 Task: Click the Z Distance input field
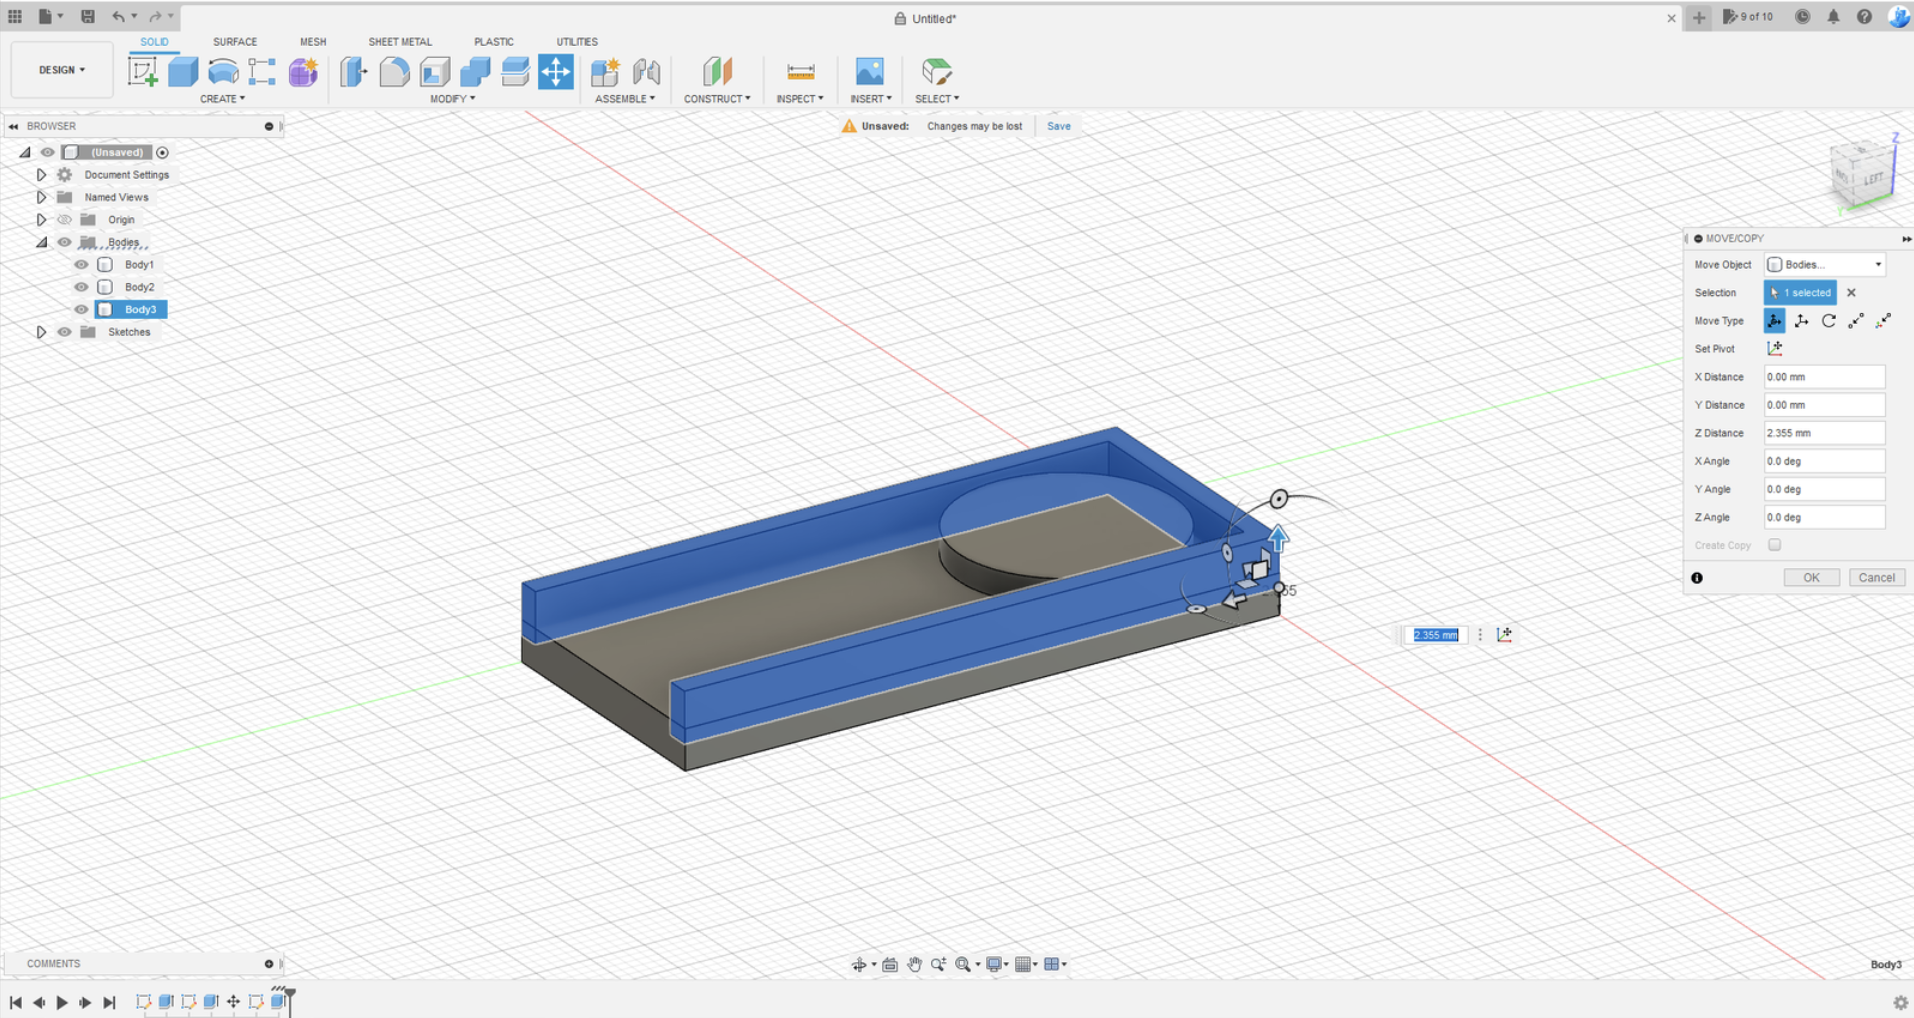pyautogui.click(x=1823, y=433)
